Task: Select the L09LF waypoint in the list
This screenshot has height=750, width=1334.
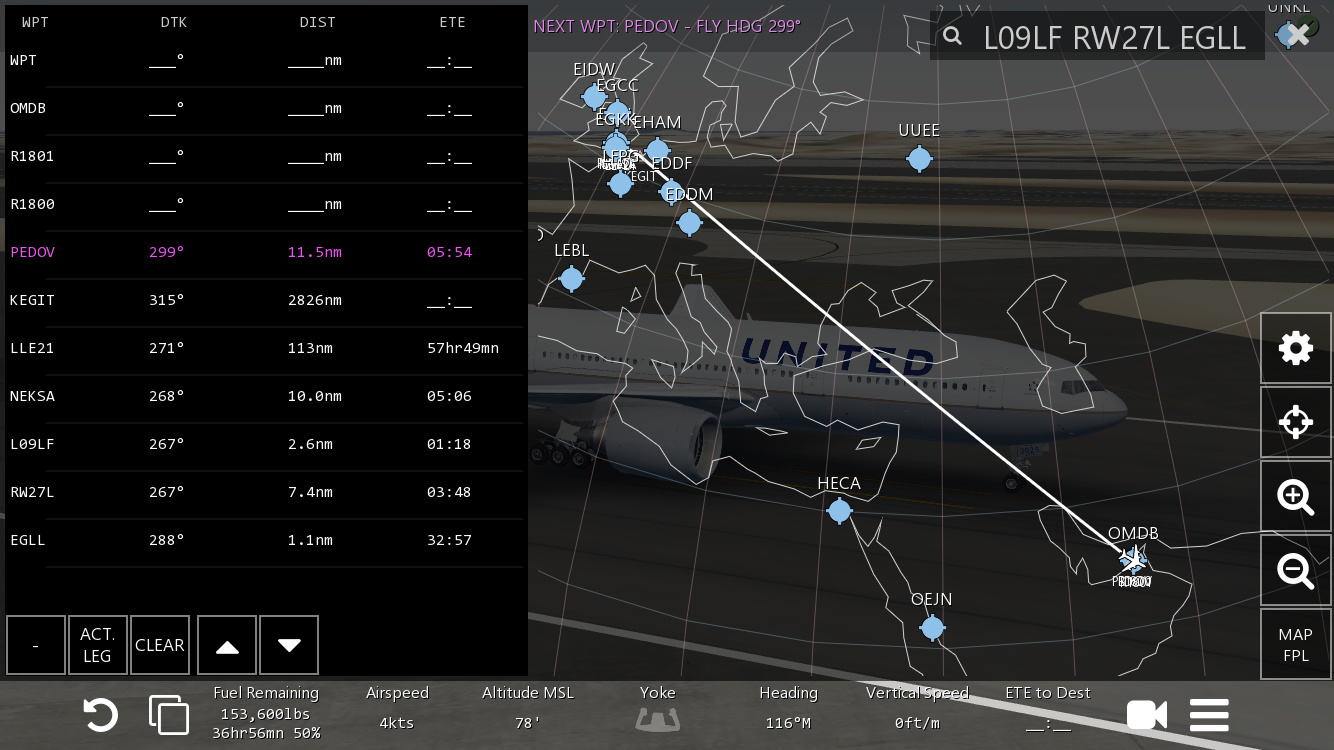Action: pos(265,444)
